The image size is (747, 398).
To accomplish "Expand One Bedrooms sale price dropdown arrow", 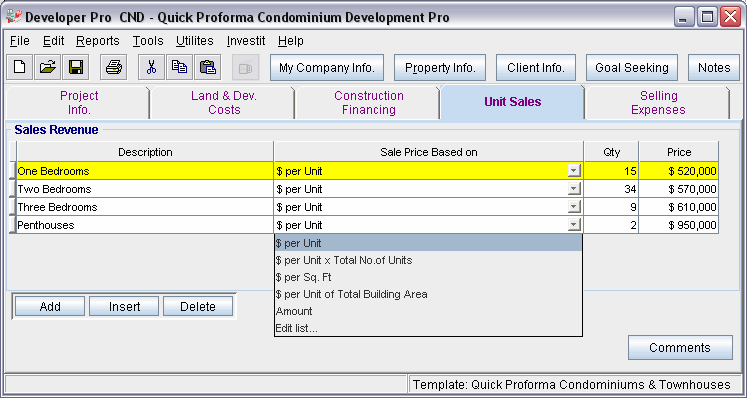I will point(574,171).
